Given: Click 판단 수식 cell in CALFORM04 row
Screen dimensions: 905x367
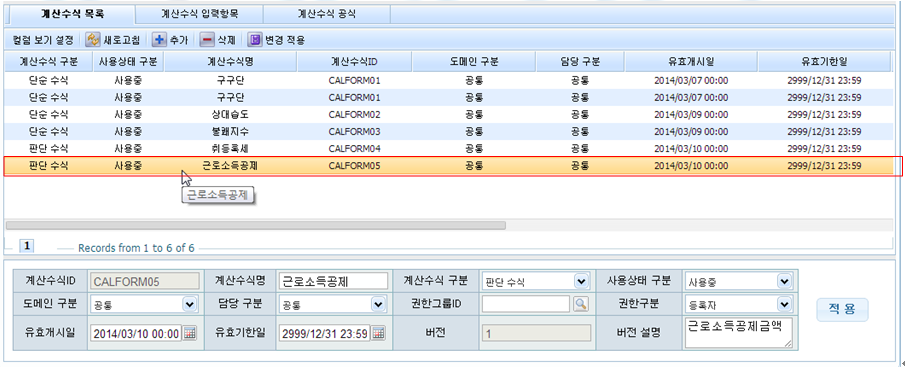Looking at the screenshot, I should point(48,149).
